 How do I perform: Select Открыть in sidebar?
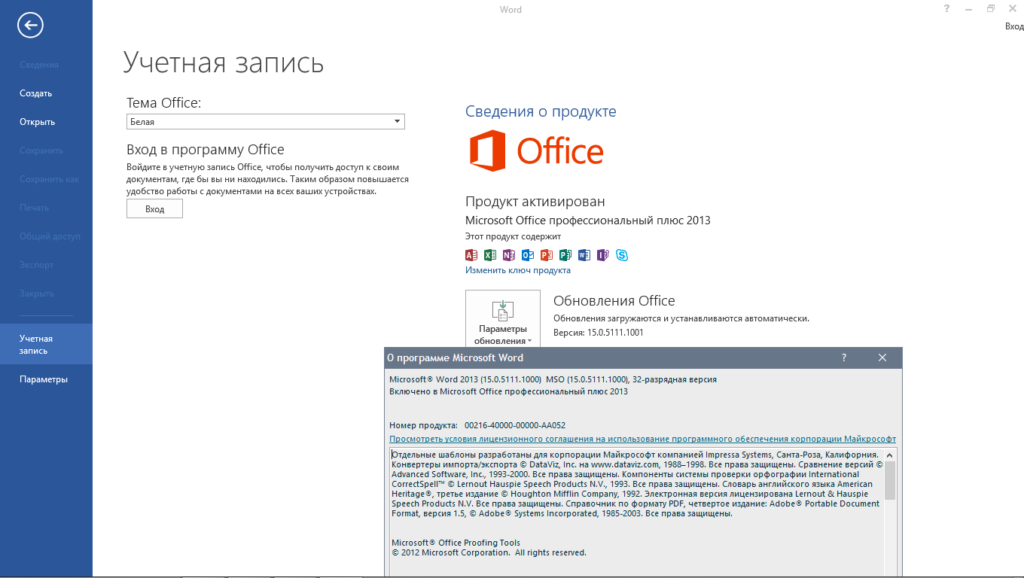(37, 122)
